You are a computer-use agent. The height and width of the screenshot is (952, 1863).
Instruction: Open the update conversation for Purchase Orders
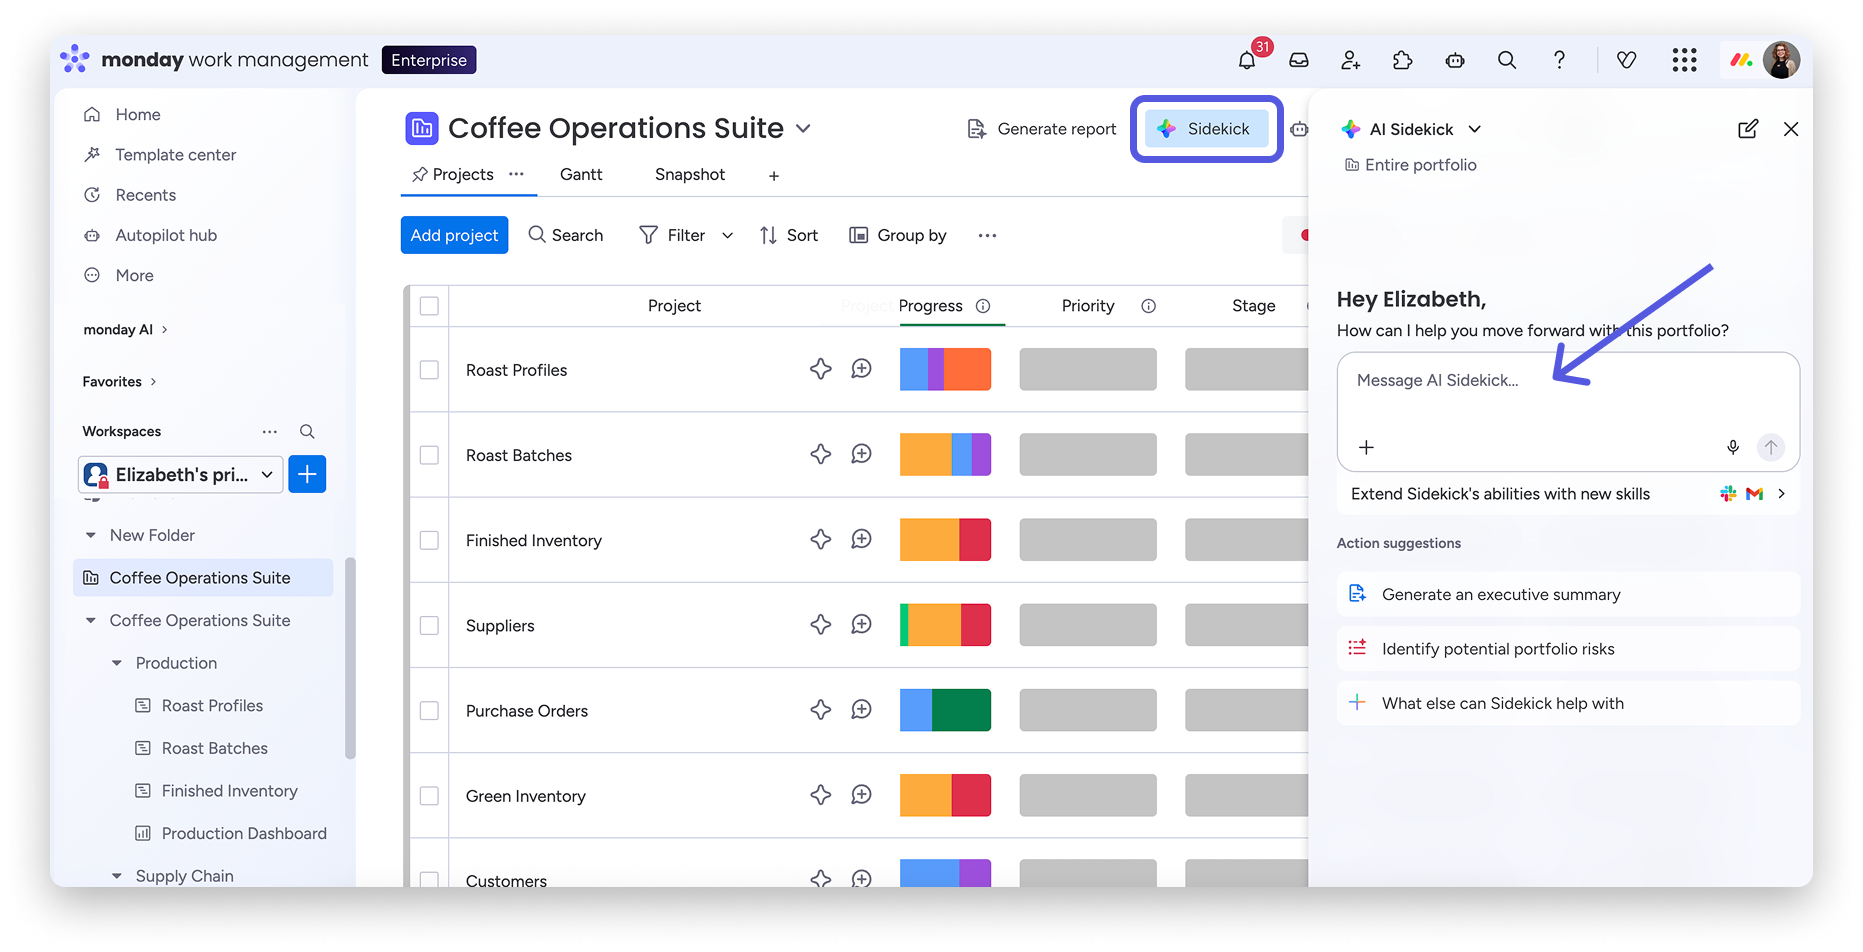tap(861, 709)
